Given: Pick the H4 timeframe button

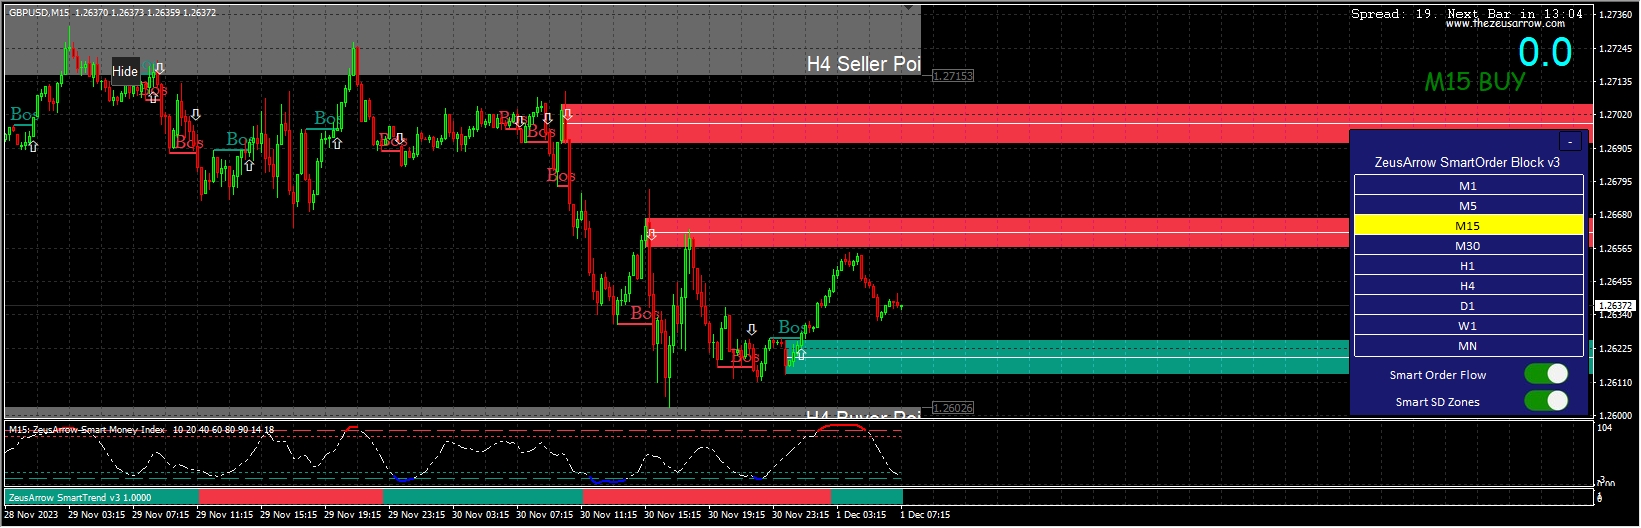Looking at the screenshot, I should (1468, 286).
